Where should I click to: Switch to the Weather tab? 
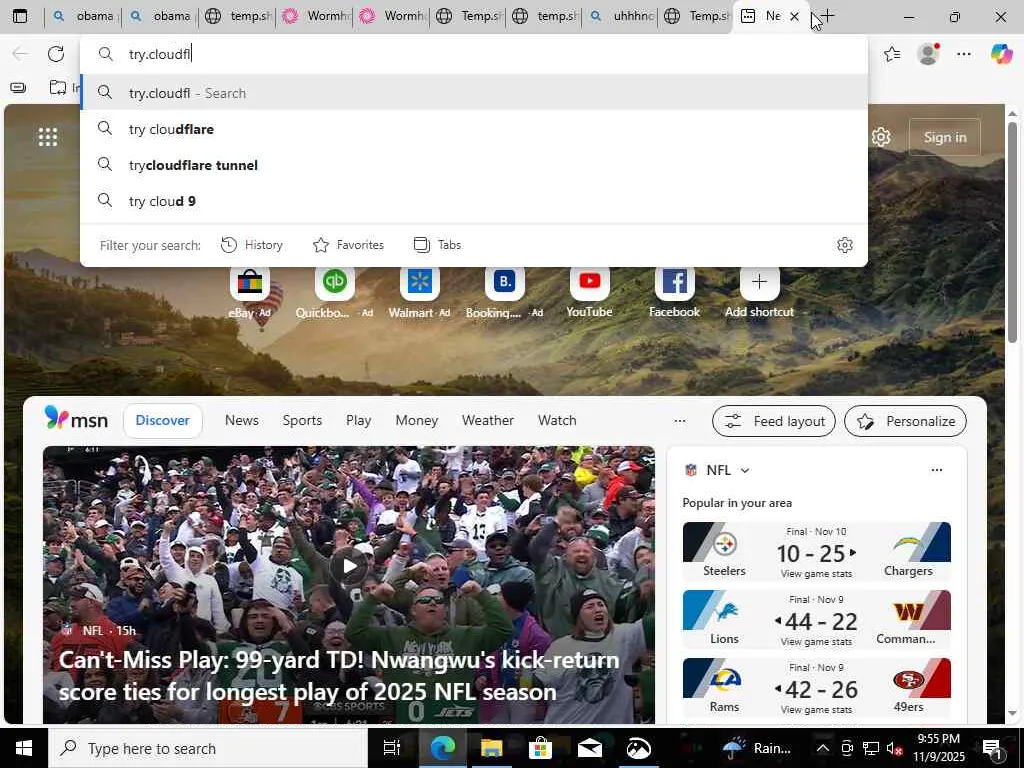488,421
